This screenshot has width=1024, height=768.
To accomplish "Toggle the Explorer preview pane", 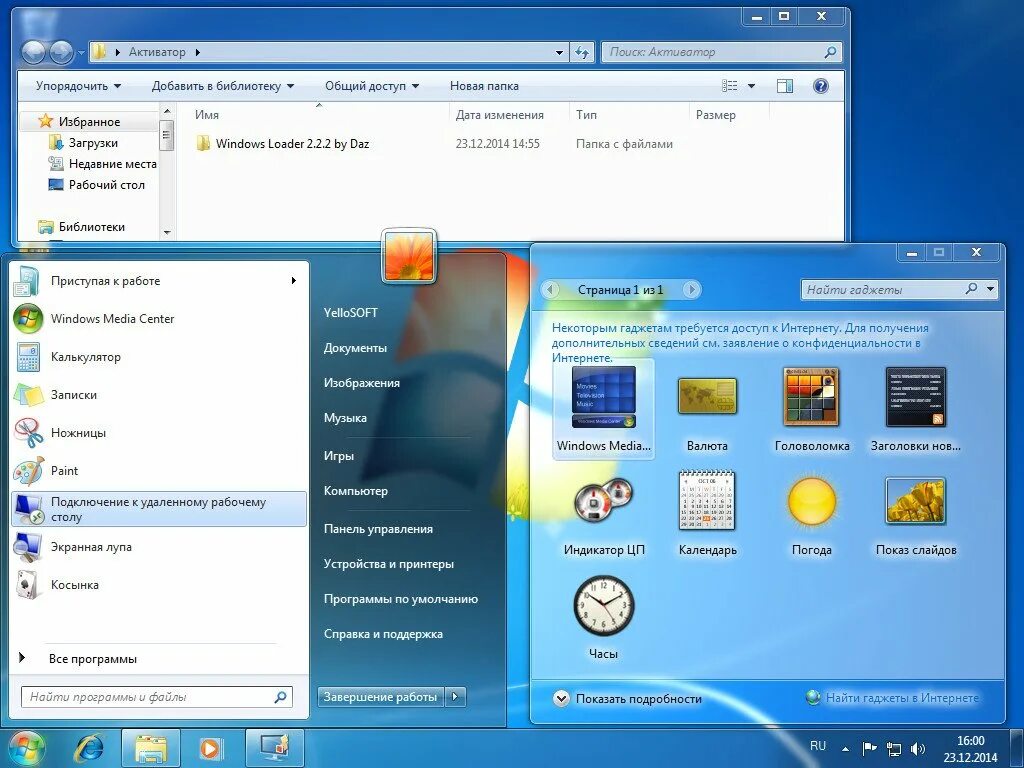I will (x=784, y=86).
